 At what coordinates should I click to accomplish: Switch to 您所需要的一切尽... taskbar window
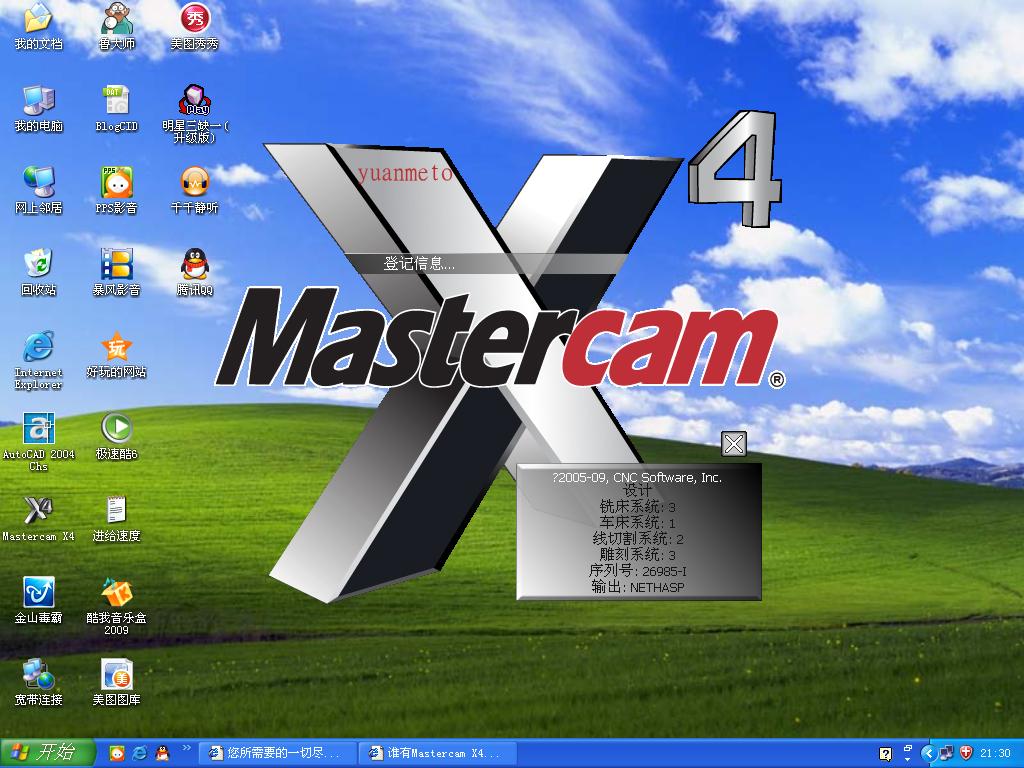276,754
